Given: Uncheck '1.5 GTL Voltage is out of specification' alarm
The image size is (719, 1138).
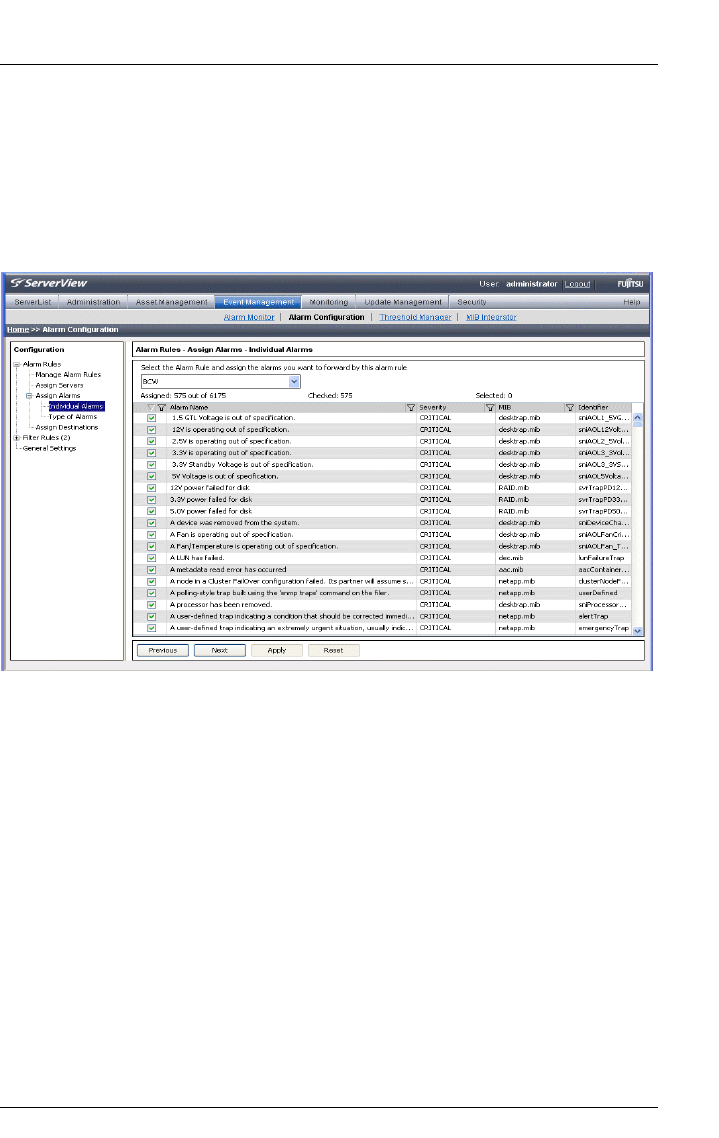Looking at the screenshot, I should tap(152, 418).
